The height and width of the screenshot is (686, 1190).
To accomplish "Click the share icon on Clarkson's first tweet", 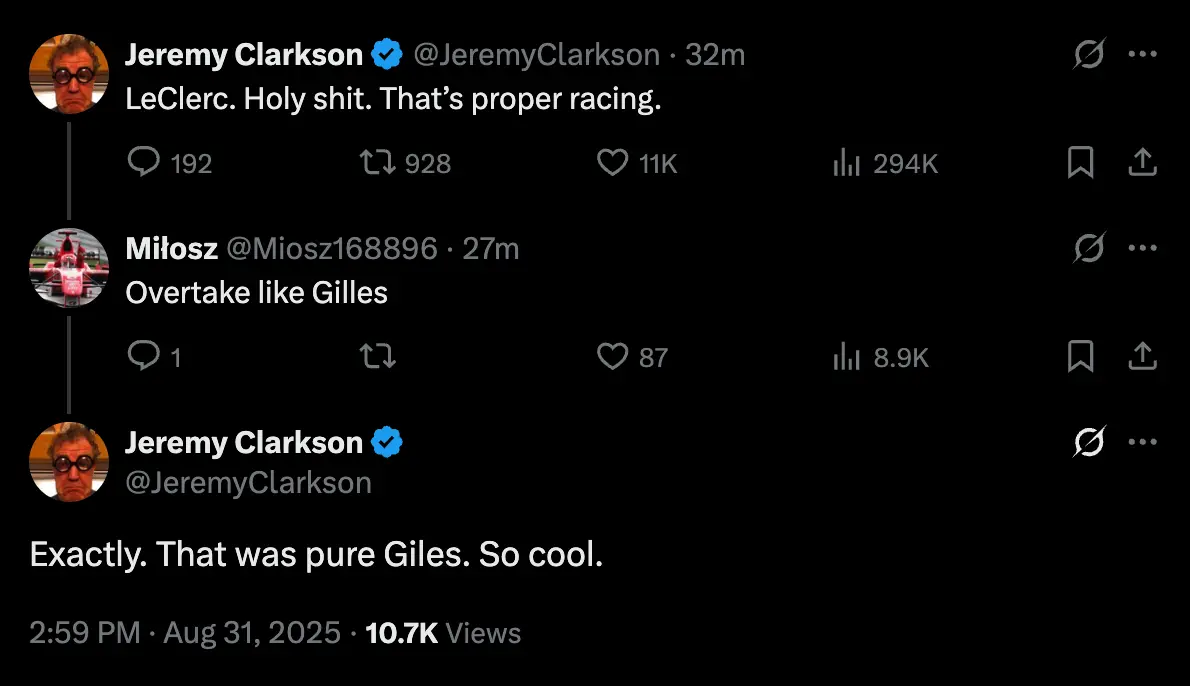I will (1143, 163).
